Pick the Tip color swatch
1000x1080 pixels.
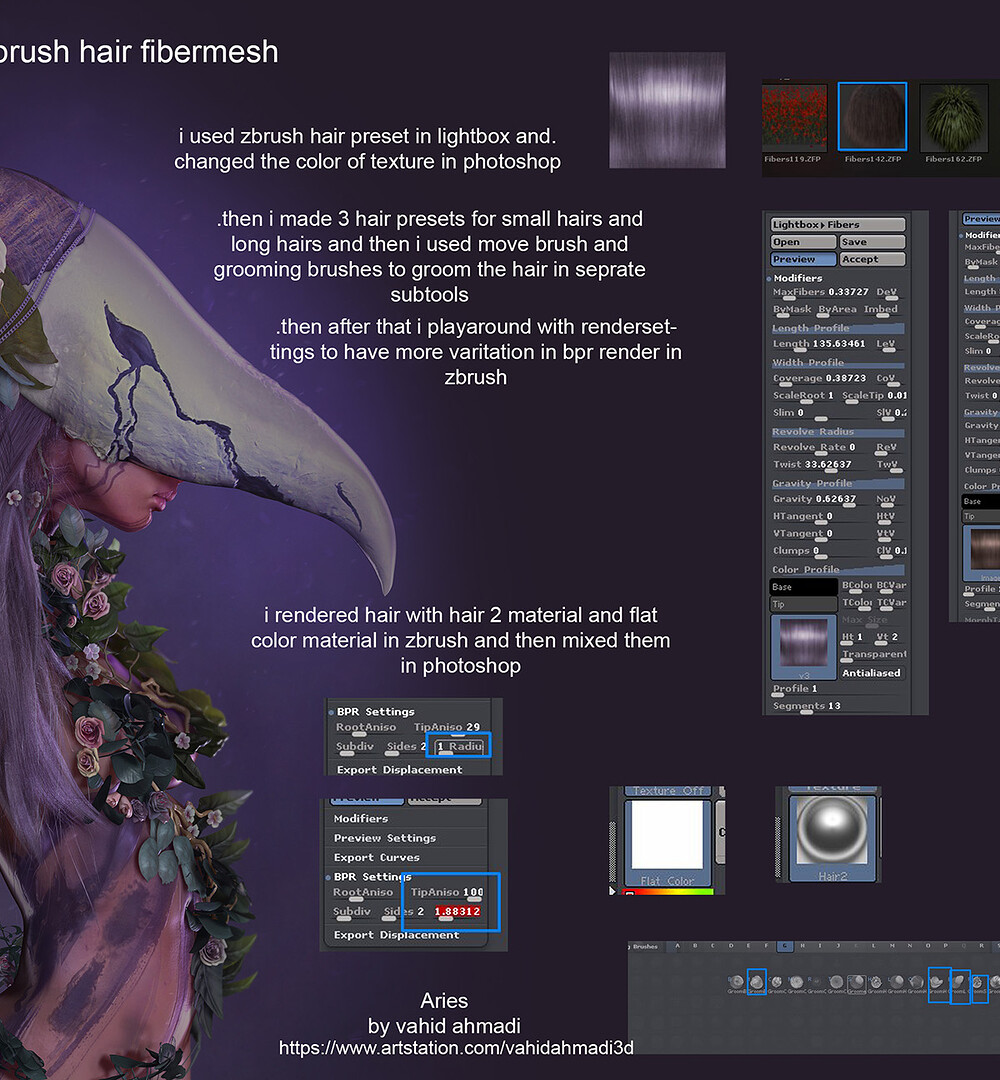803,604
